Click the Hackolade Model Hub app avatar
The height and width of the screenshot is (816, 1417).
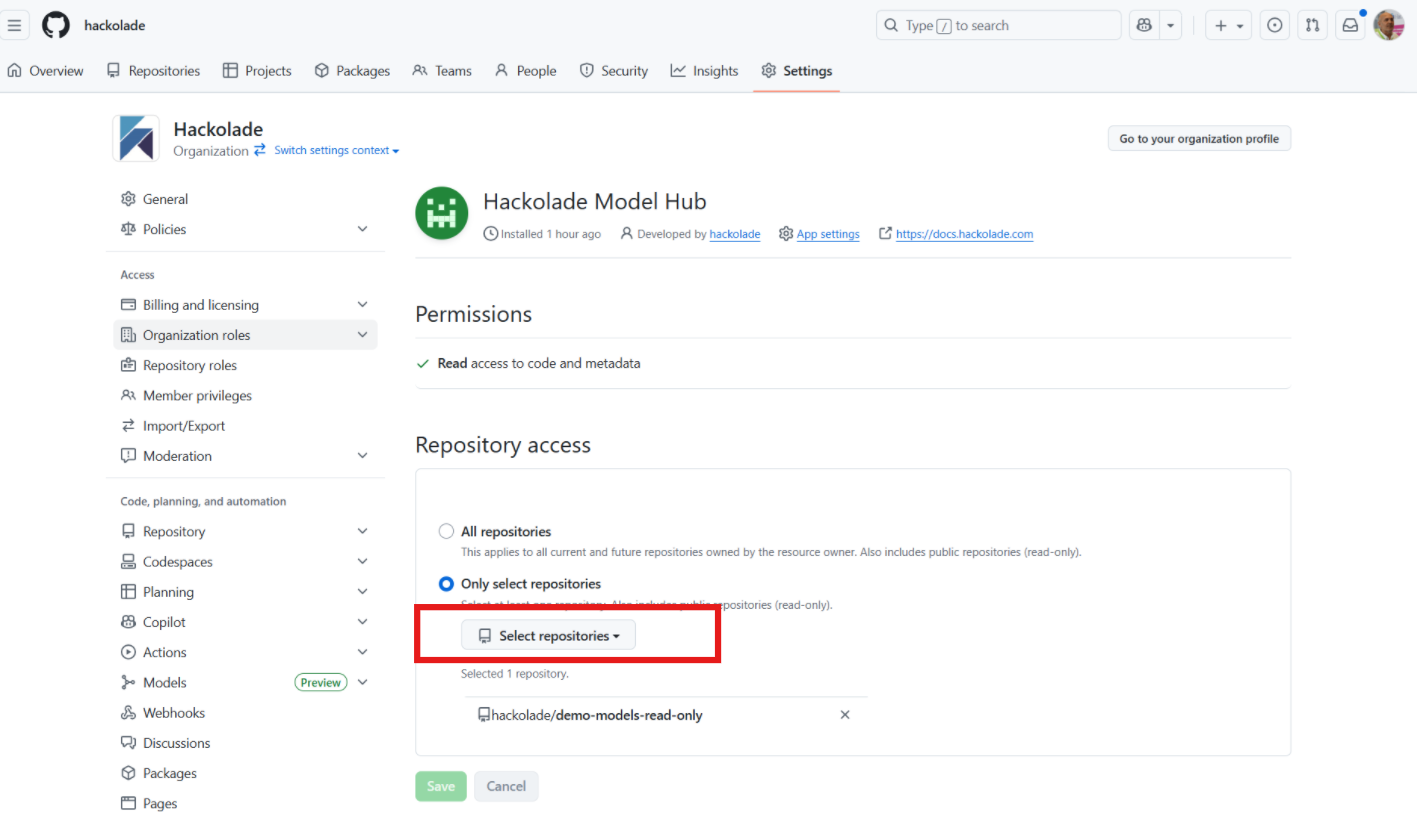tap(441, 212)
